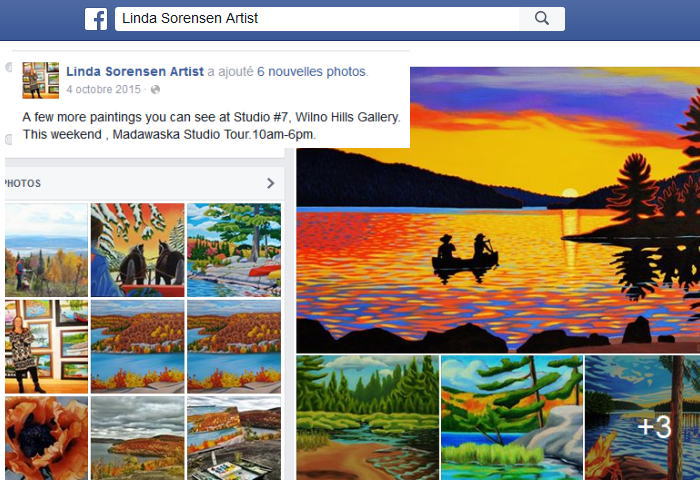Click the search magnifier button
This screenshot has width=700, height=480.
pos(542,18)
